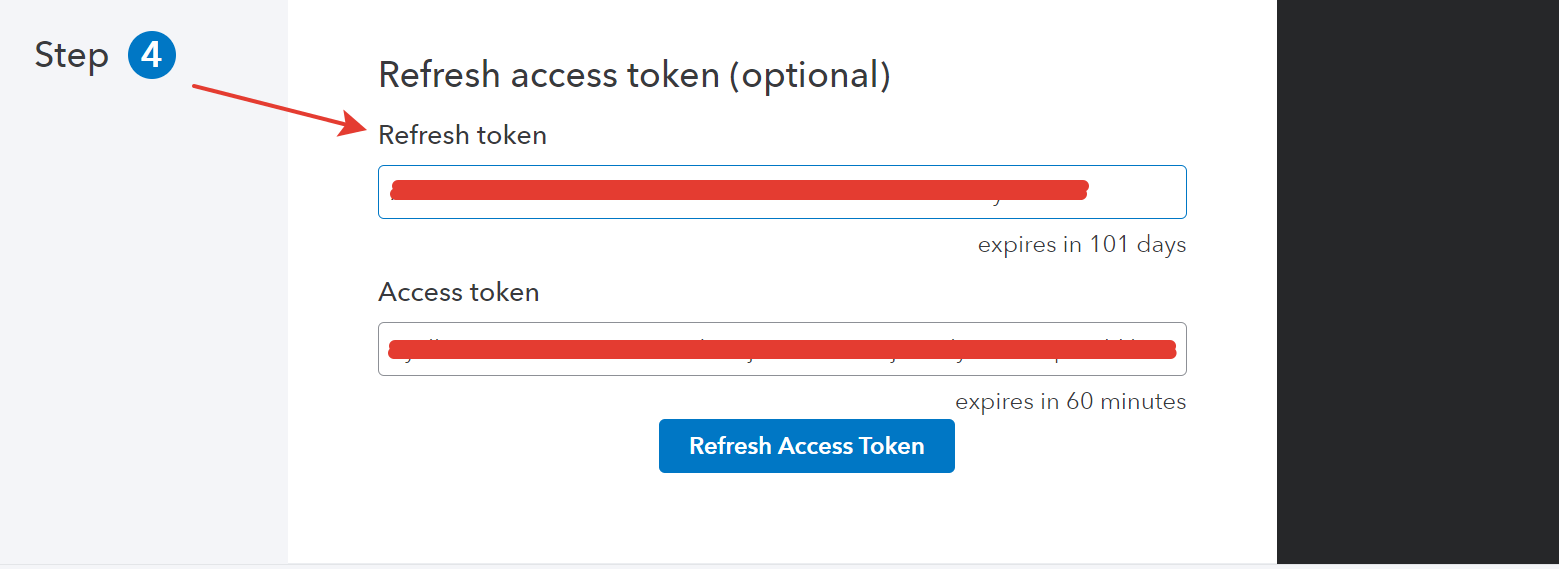Click the Refresh Access Token button
Image resolution: width=1559 pixels, height=569 pixels.
tap(806, 446)
